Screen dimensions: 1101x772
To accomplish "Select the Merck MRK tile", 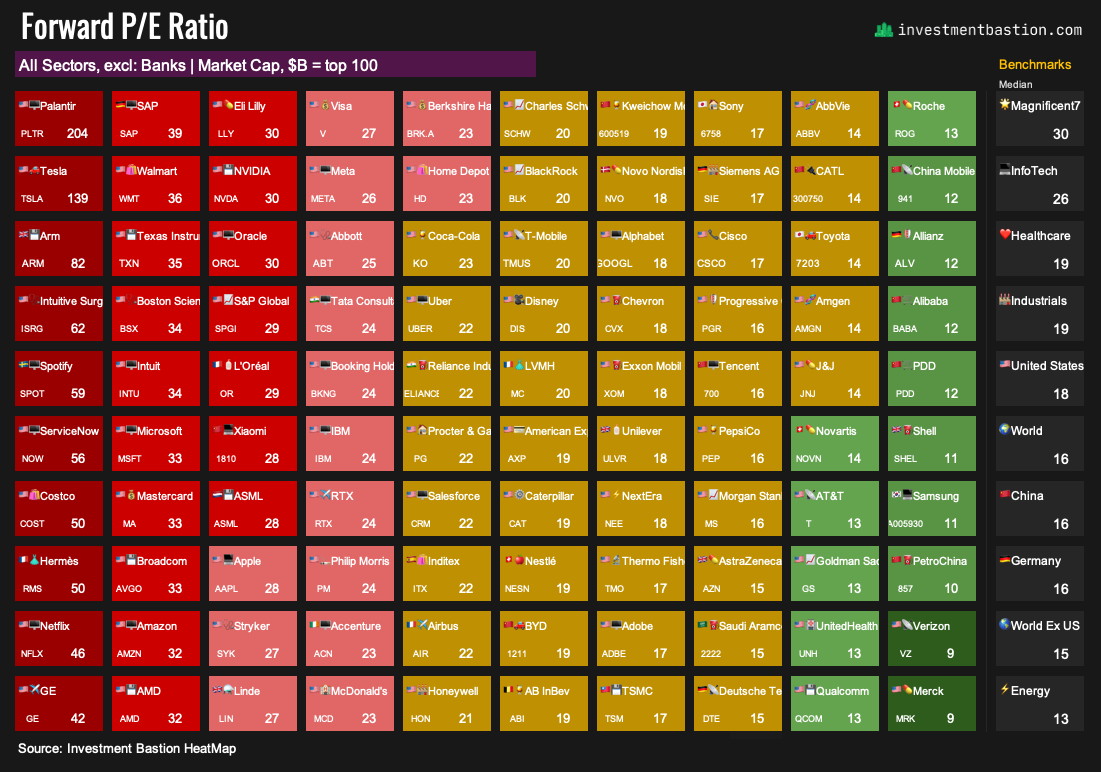I will tap(932, 703).
